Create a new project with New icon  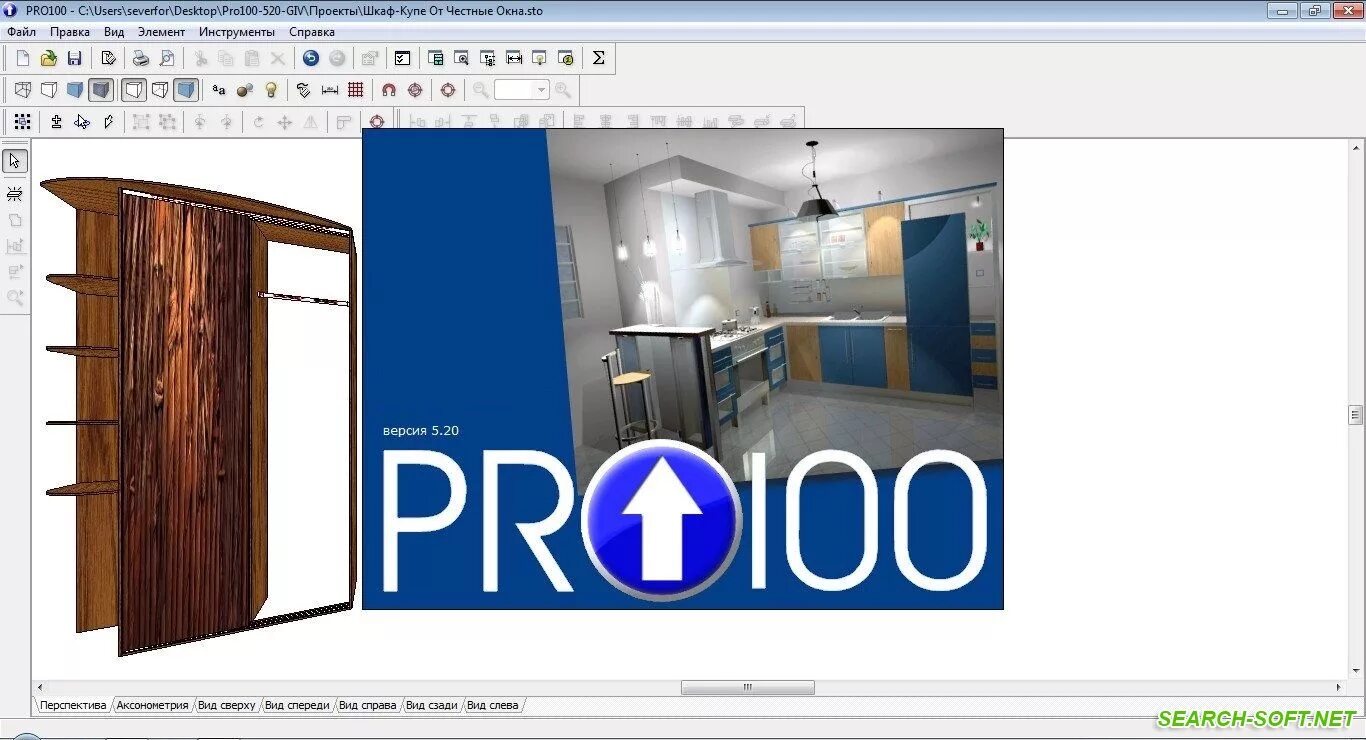(23, 58)
